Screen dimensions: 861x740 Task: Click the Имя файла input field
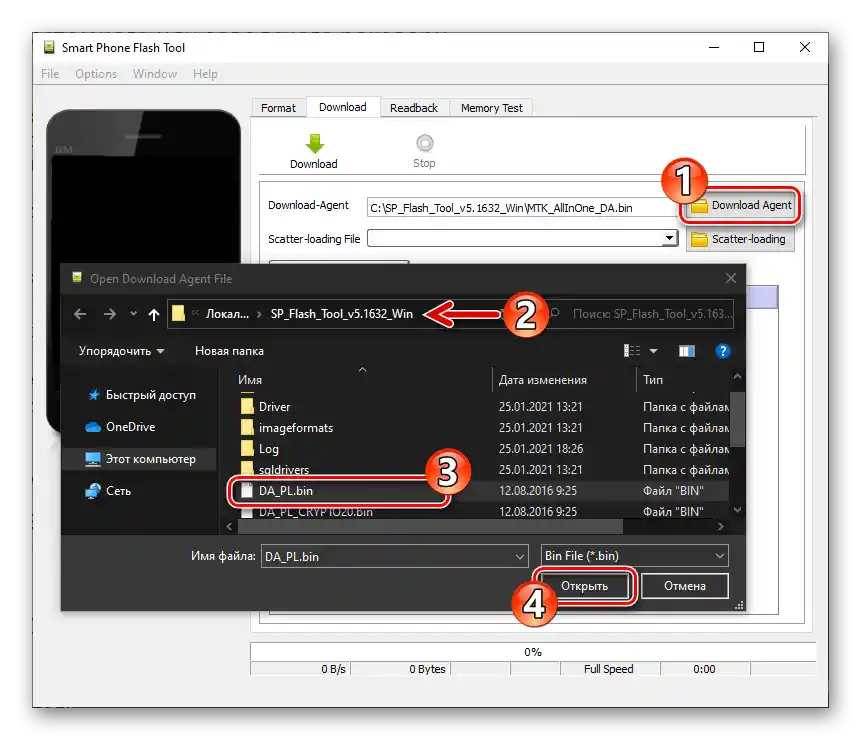(x=394, y=556)
